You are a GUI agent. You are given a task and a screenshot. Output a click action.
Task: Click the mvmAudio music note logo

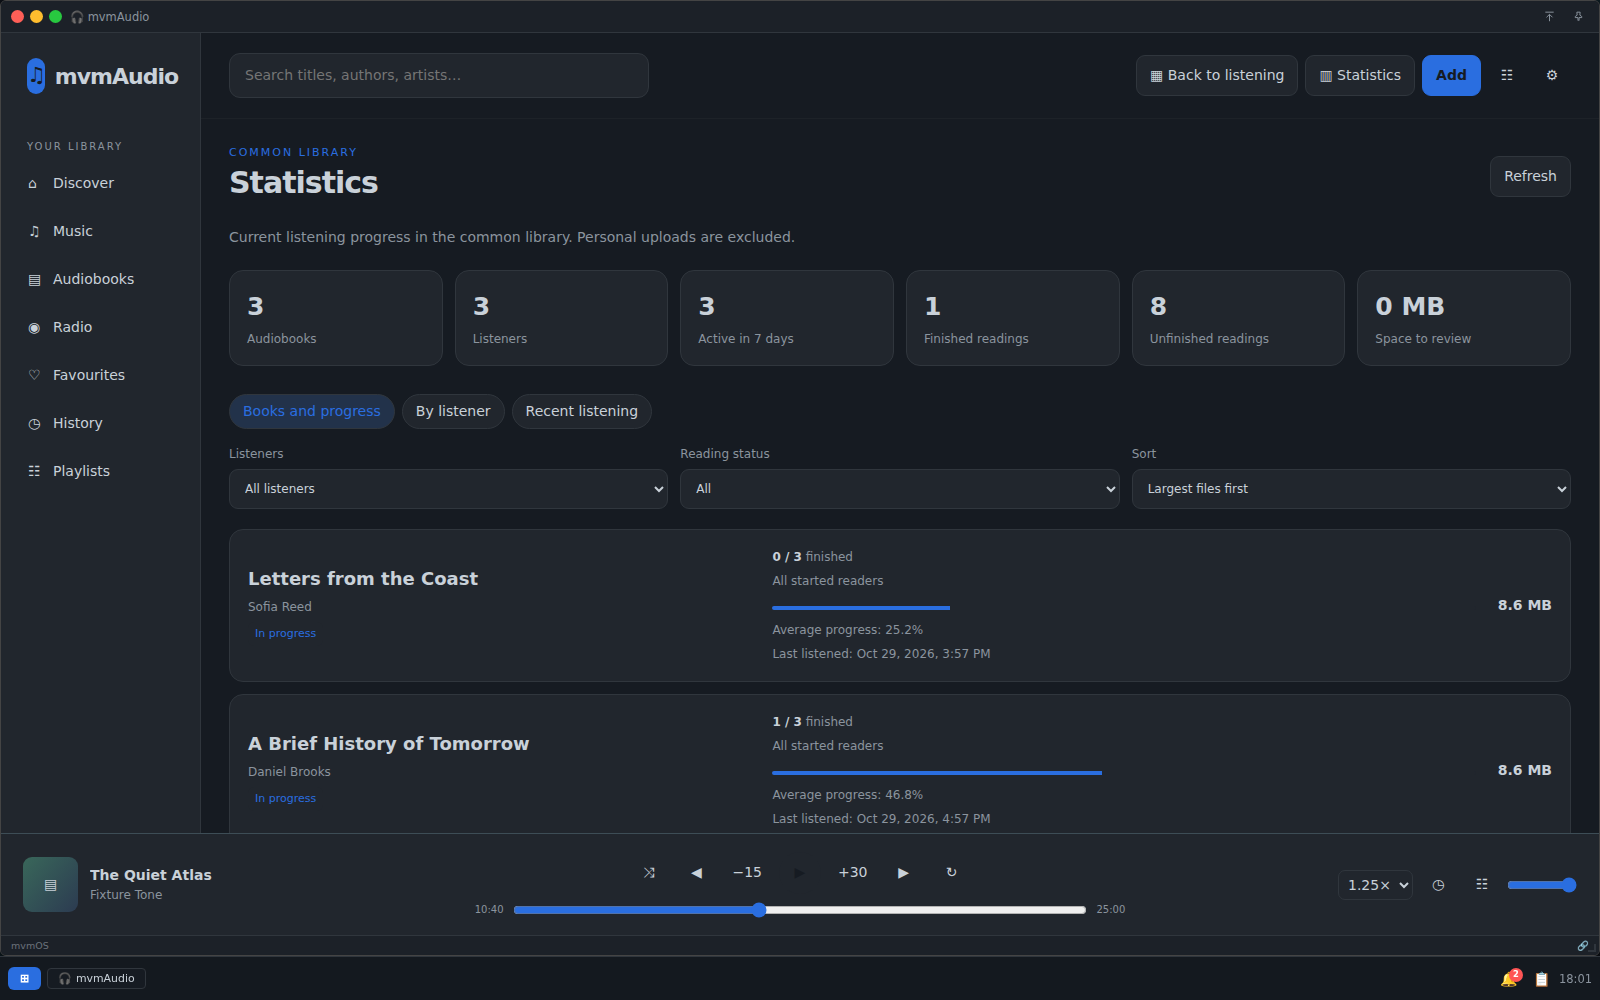36,76
